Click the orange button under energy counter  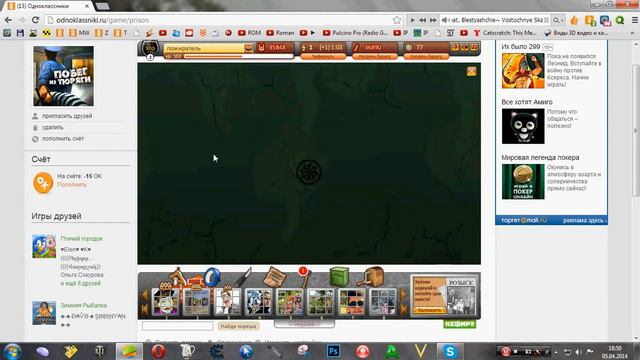pos(323,57)
